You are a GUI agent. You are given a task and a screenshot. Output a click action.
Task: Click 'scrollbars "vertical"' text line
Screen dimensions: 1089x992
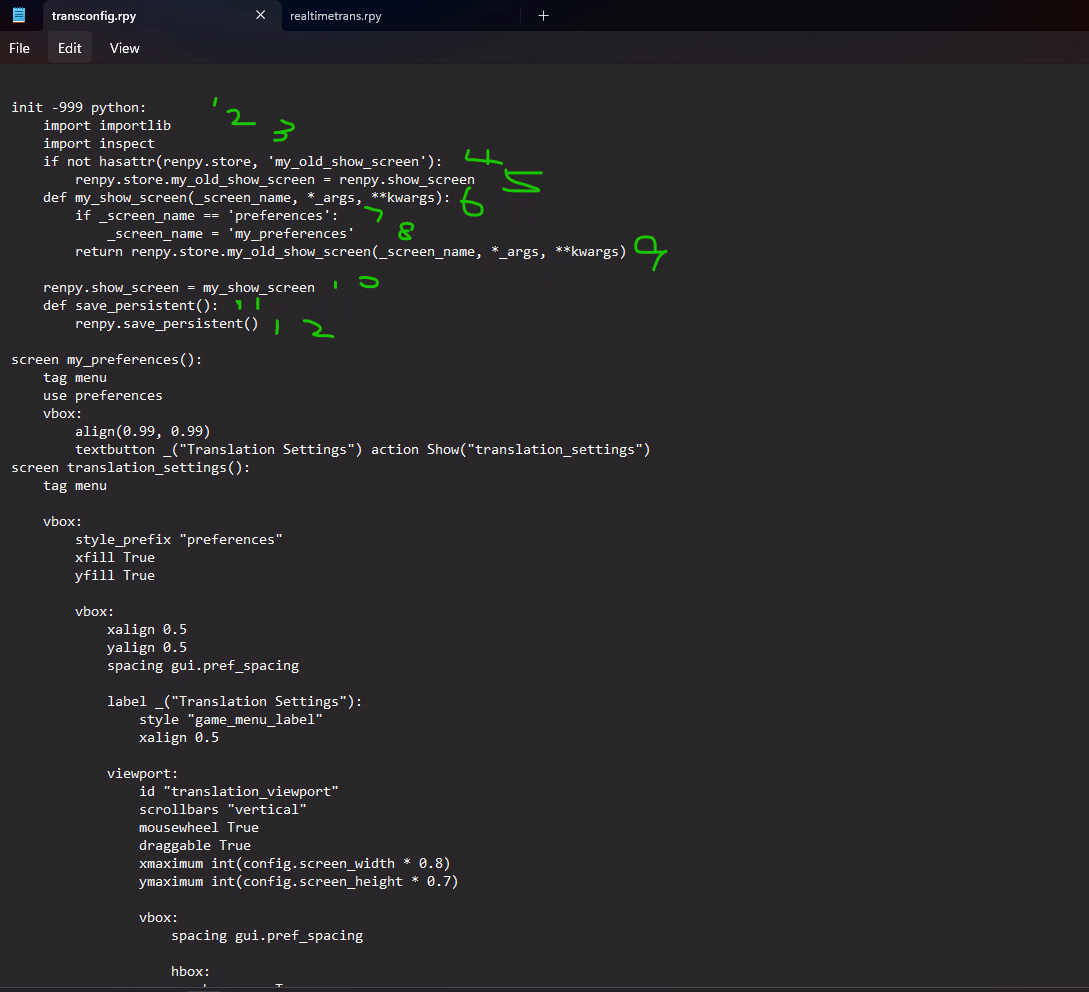pos(223,810)
